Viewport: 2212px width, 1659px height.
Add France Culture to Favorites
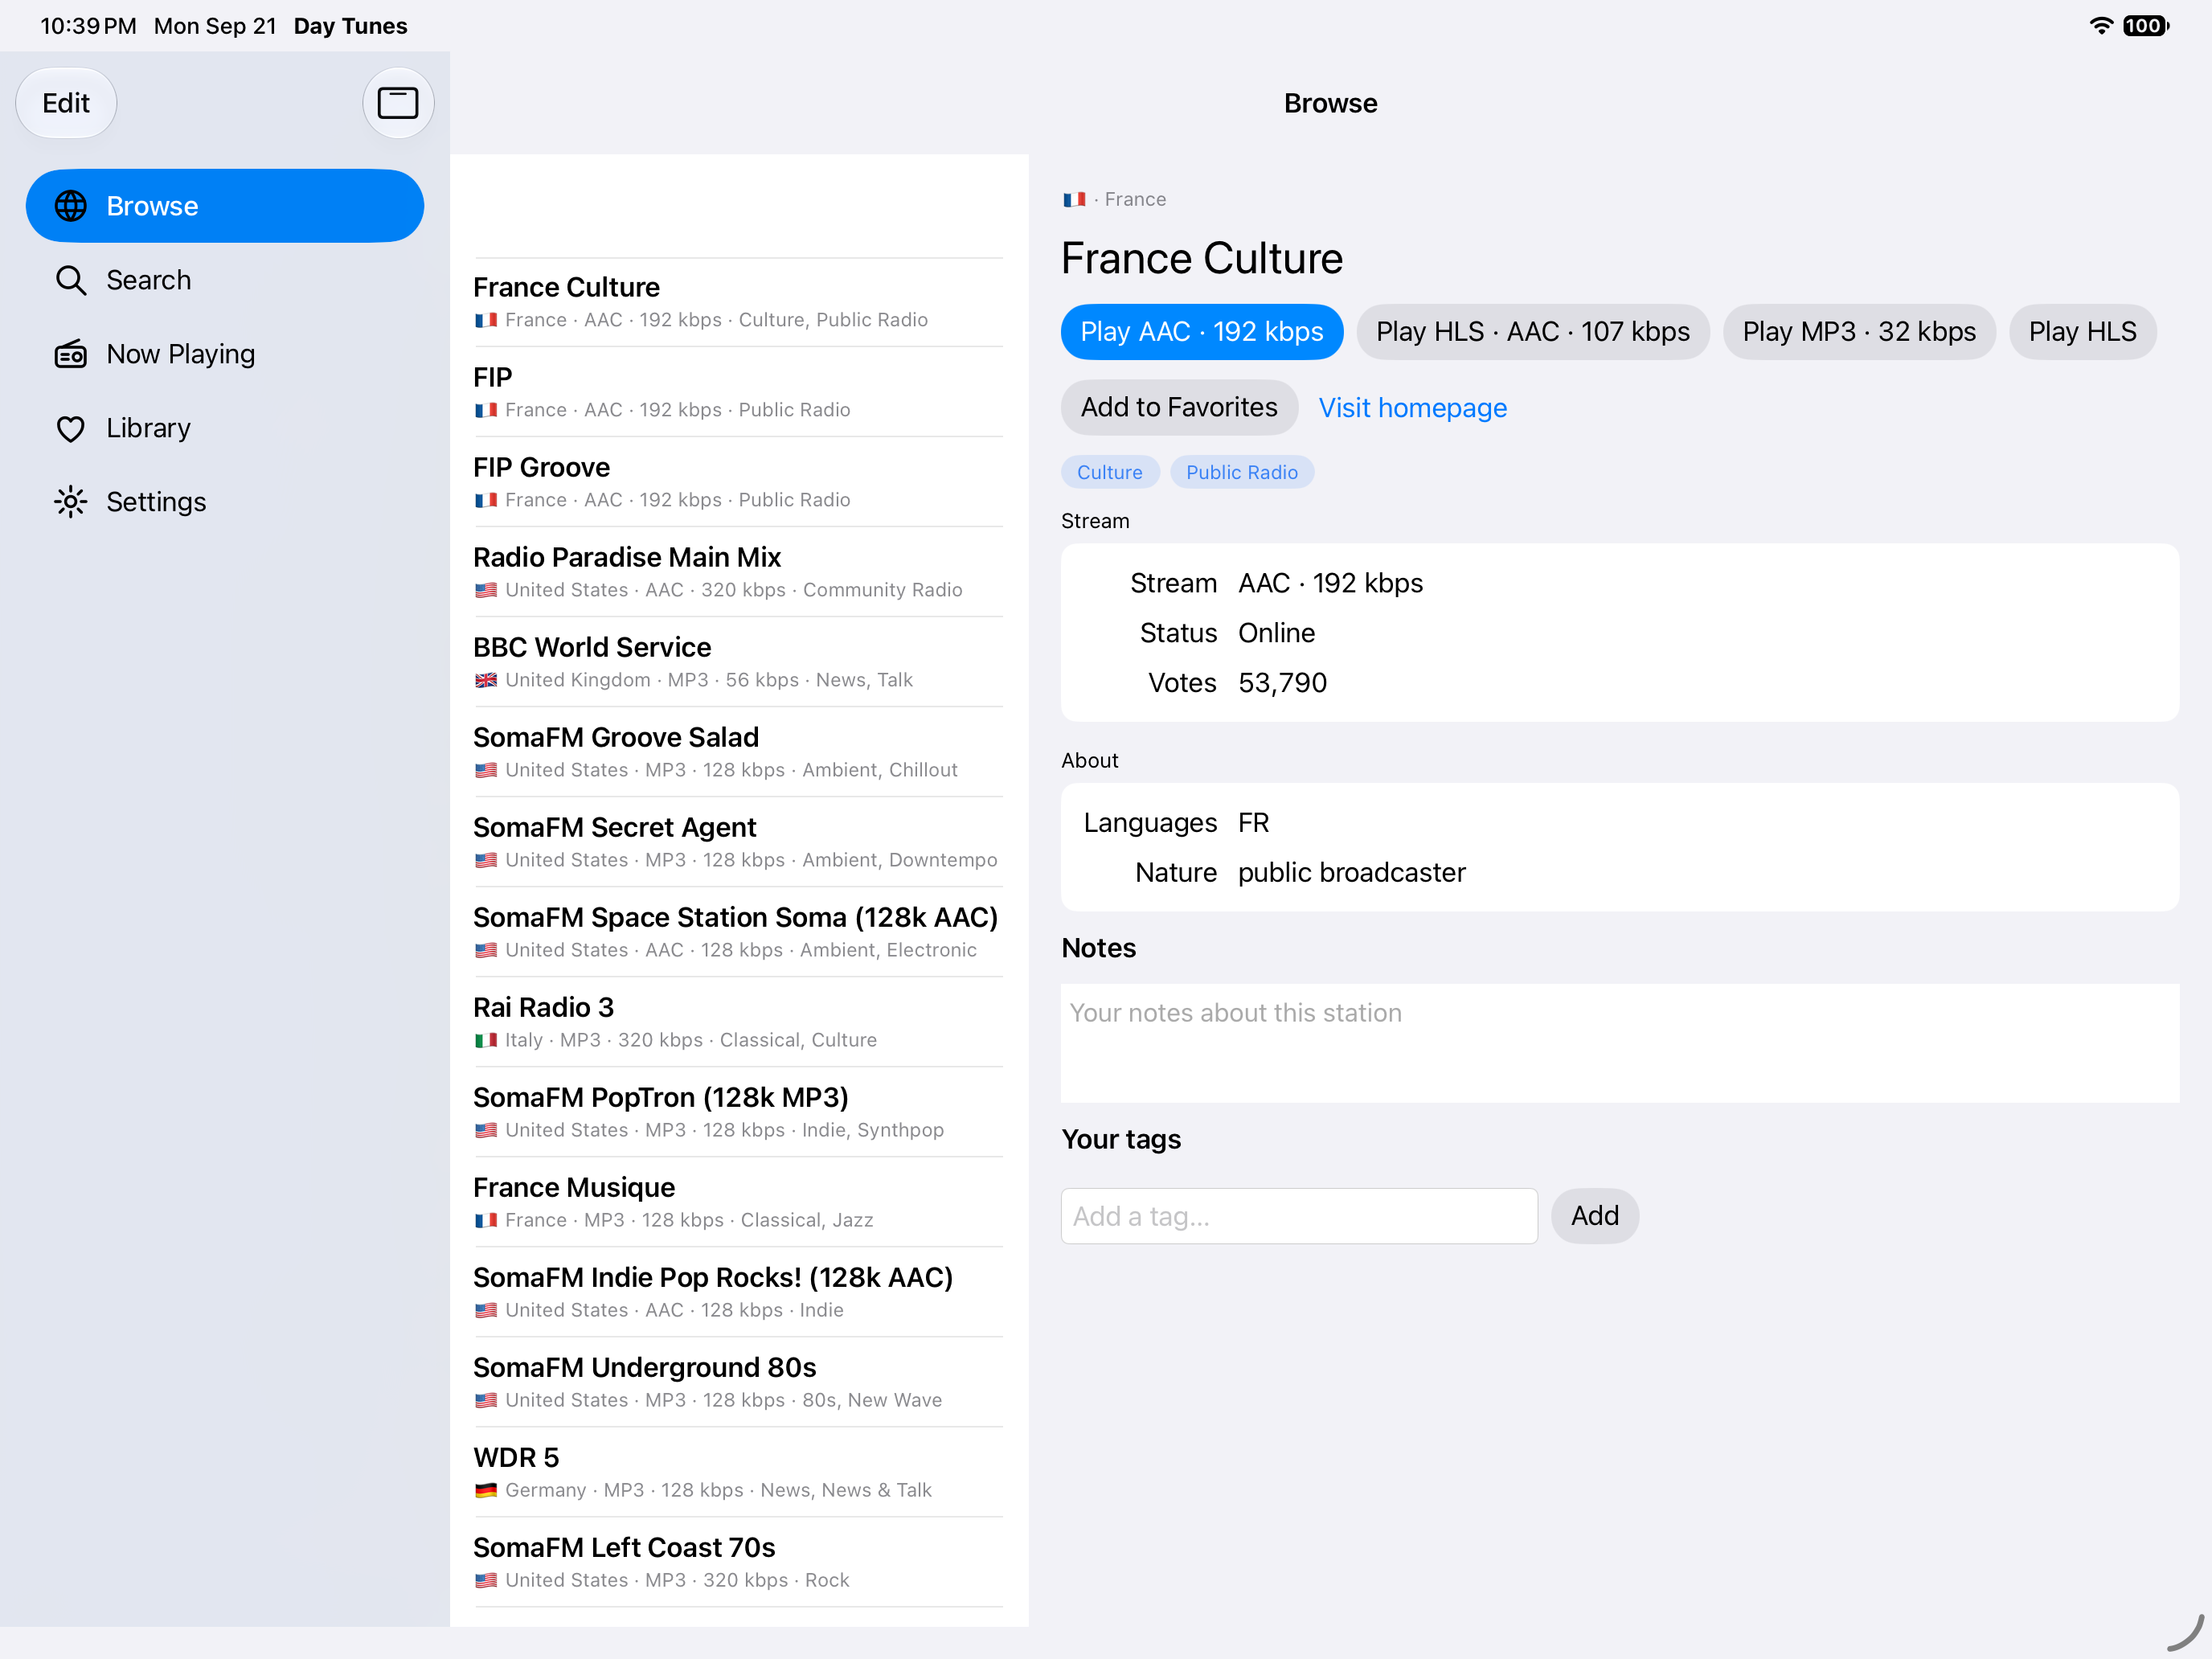(1179, 407)
